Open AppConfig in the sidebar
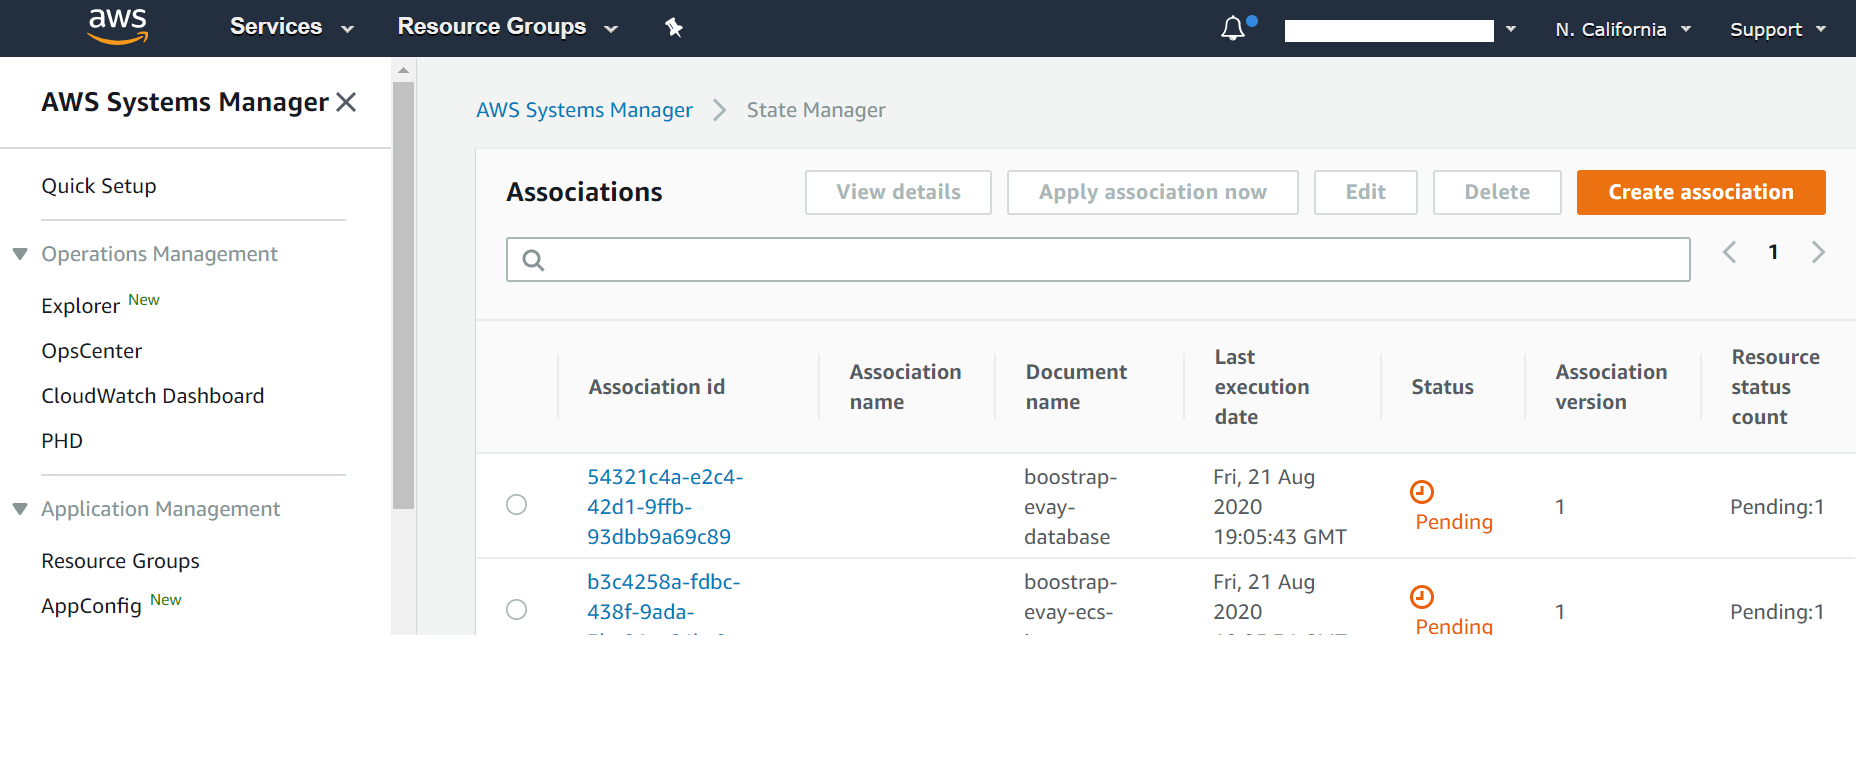The image size is (1856, 779). click(91, 606)
